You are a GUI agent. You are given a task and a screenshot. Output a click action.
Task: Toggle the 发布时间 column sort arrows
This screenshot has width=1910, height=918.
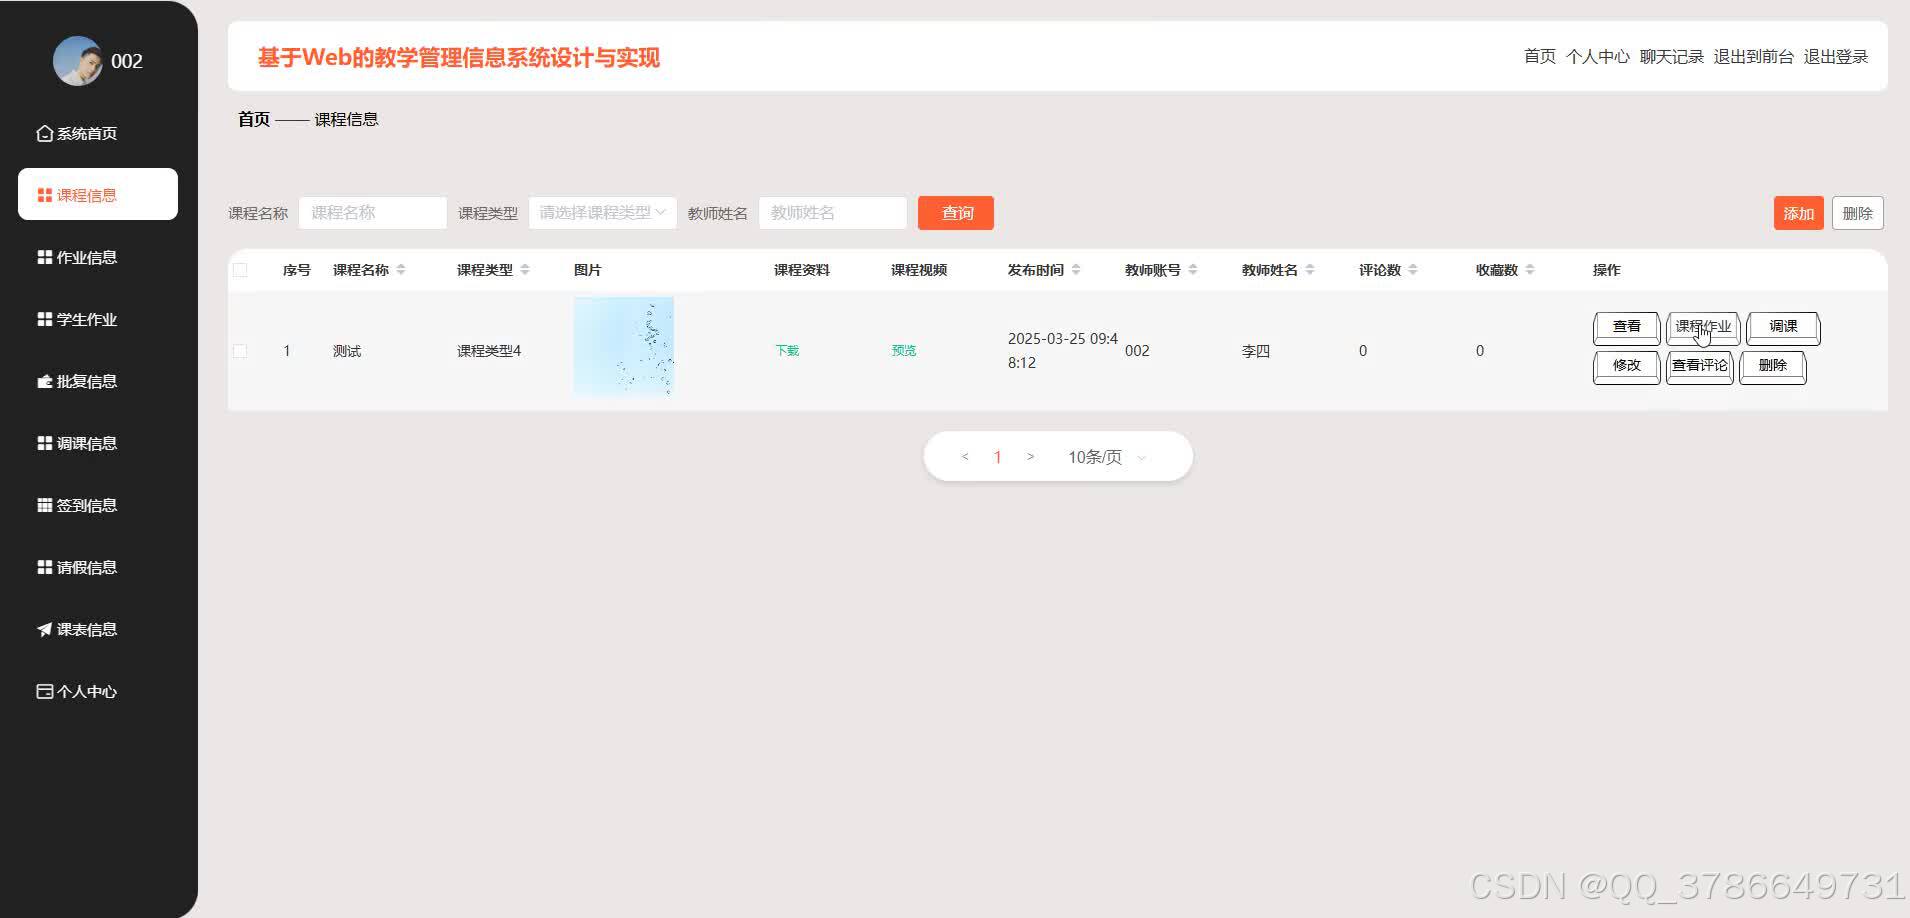point(1076,269)
